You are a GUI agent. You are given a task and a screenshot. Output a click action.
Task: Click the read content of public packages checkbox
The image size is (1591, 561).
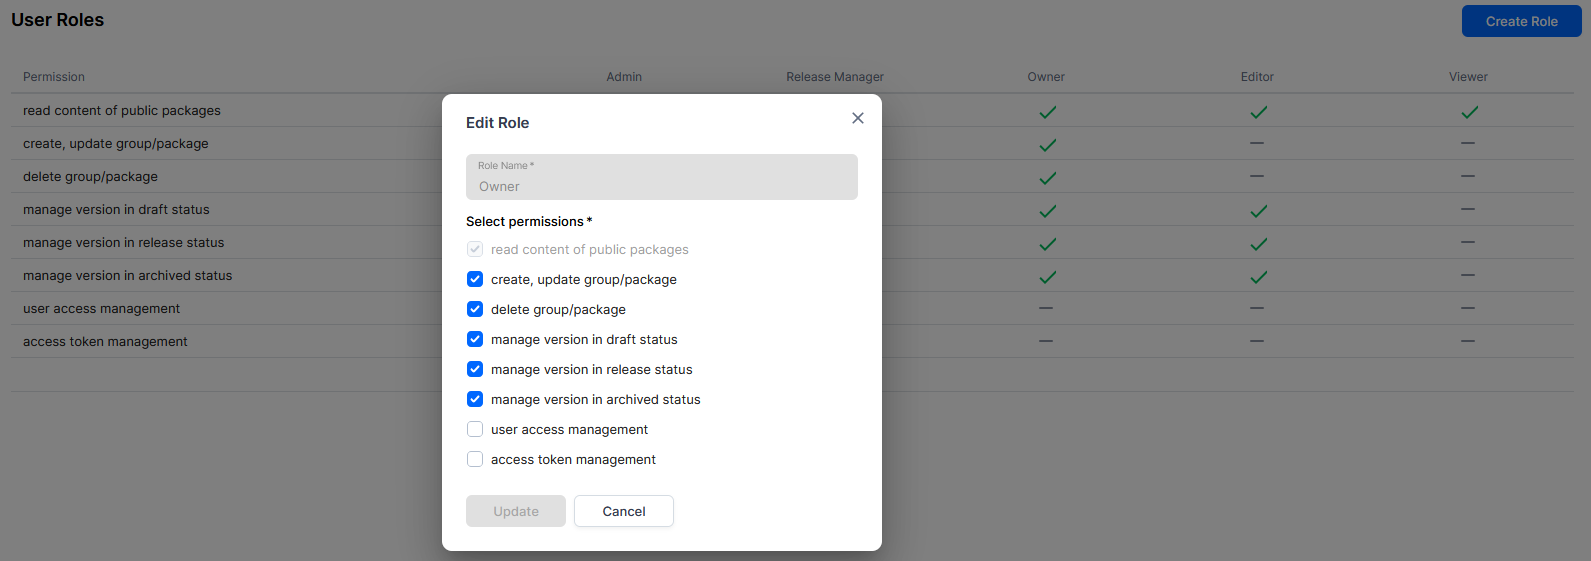pyautogui.click(x=475, y=249)
